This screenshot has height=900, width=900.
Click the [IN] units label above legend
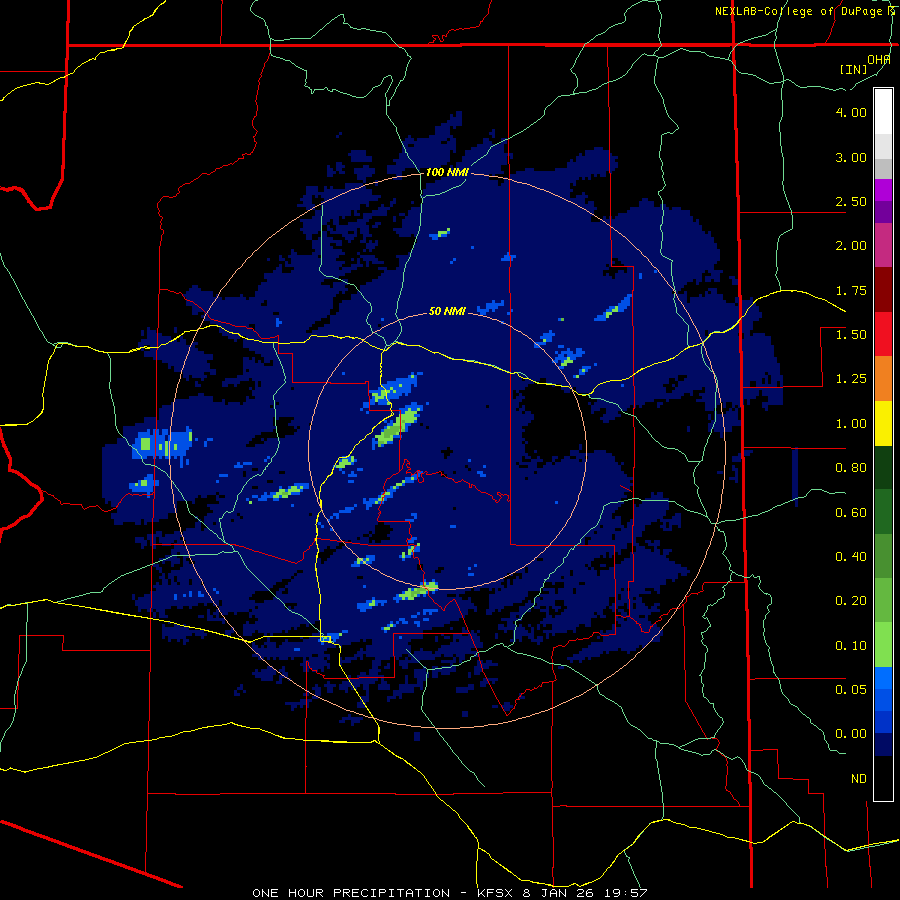point(854,69)
